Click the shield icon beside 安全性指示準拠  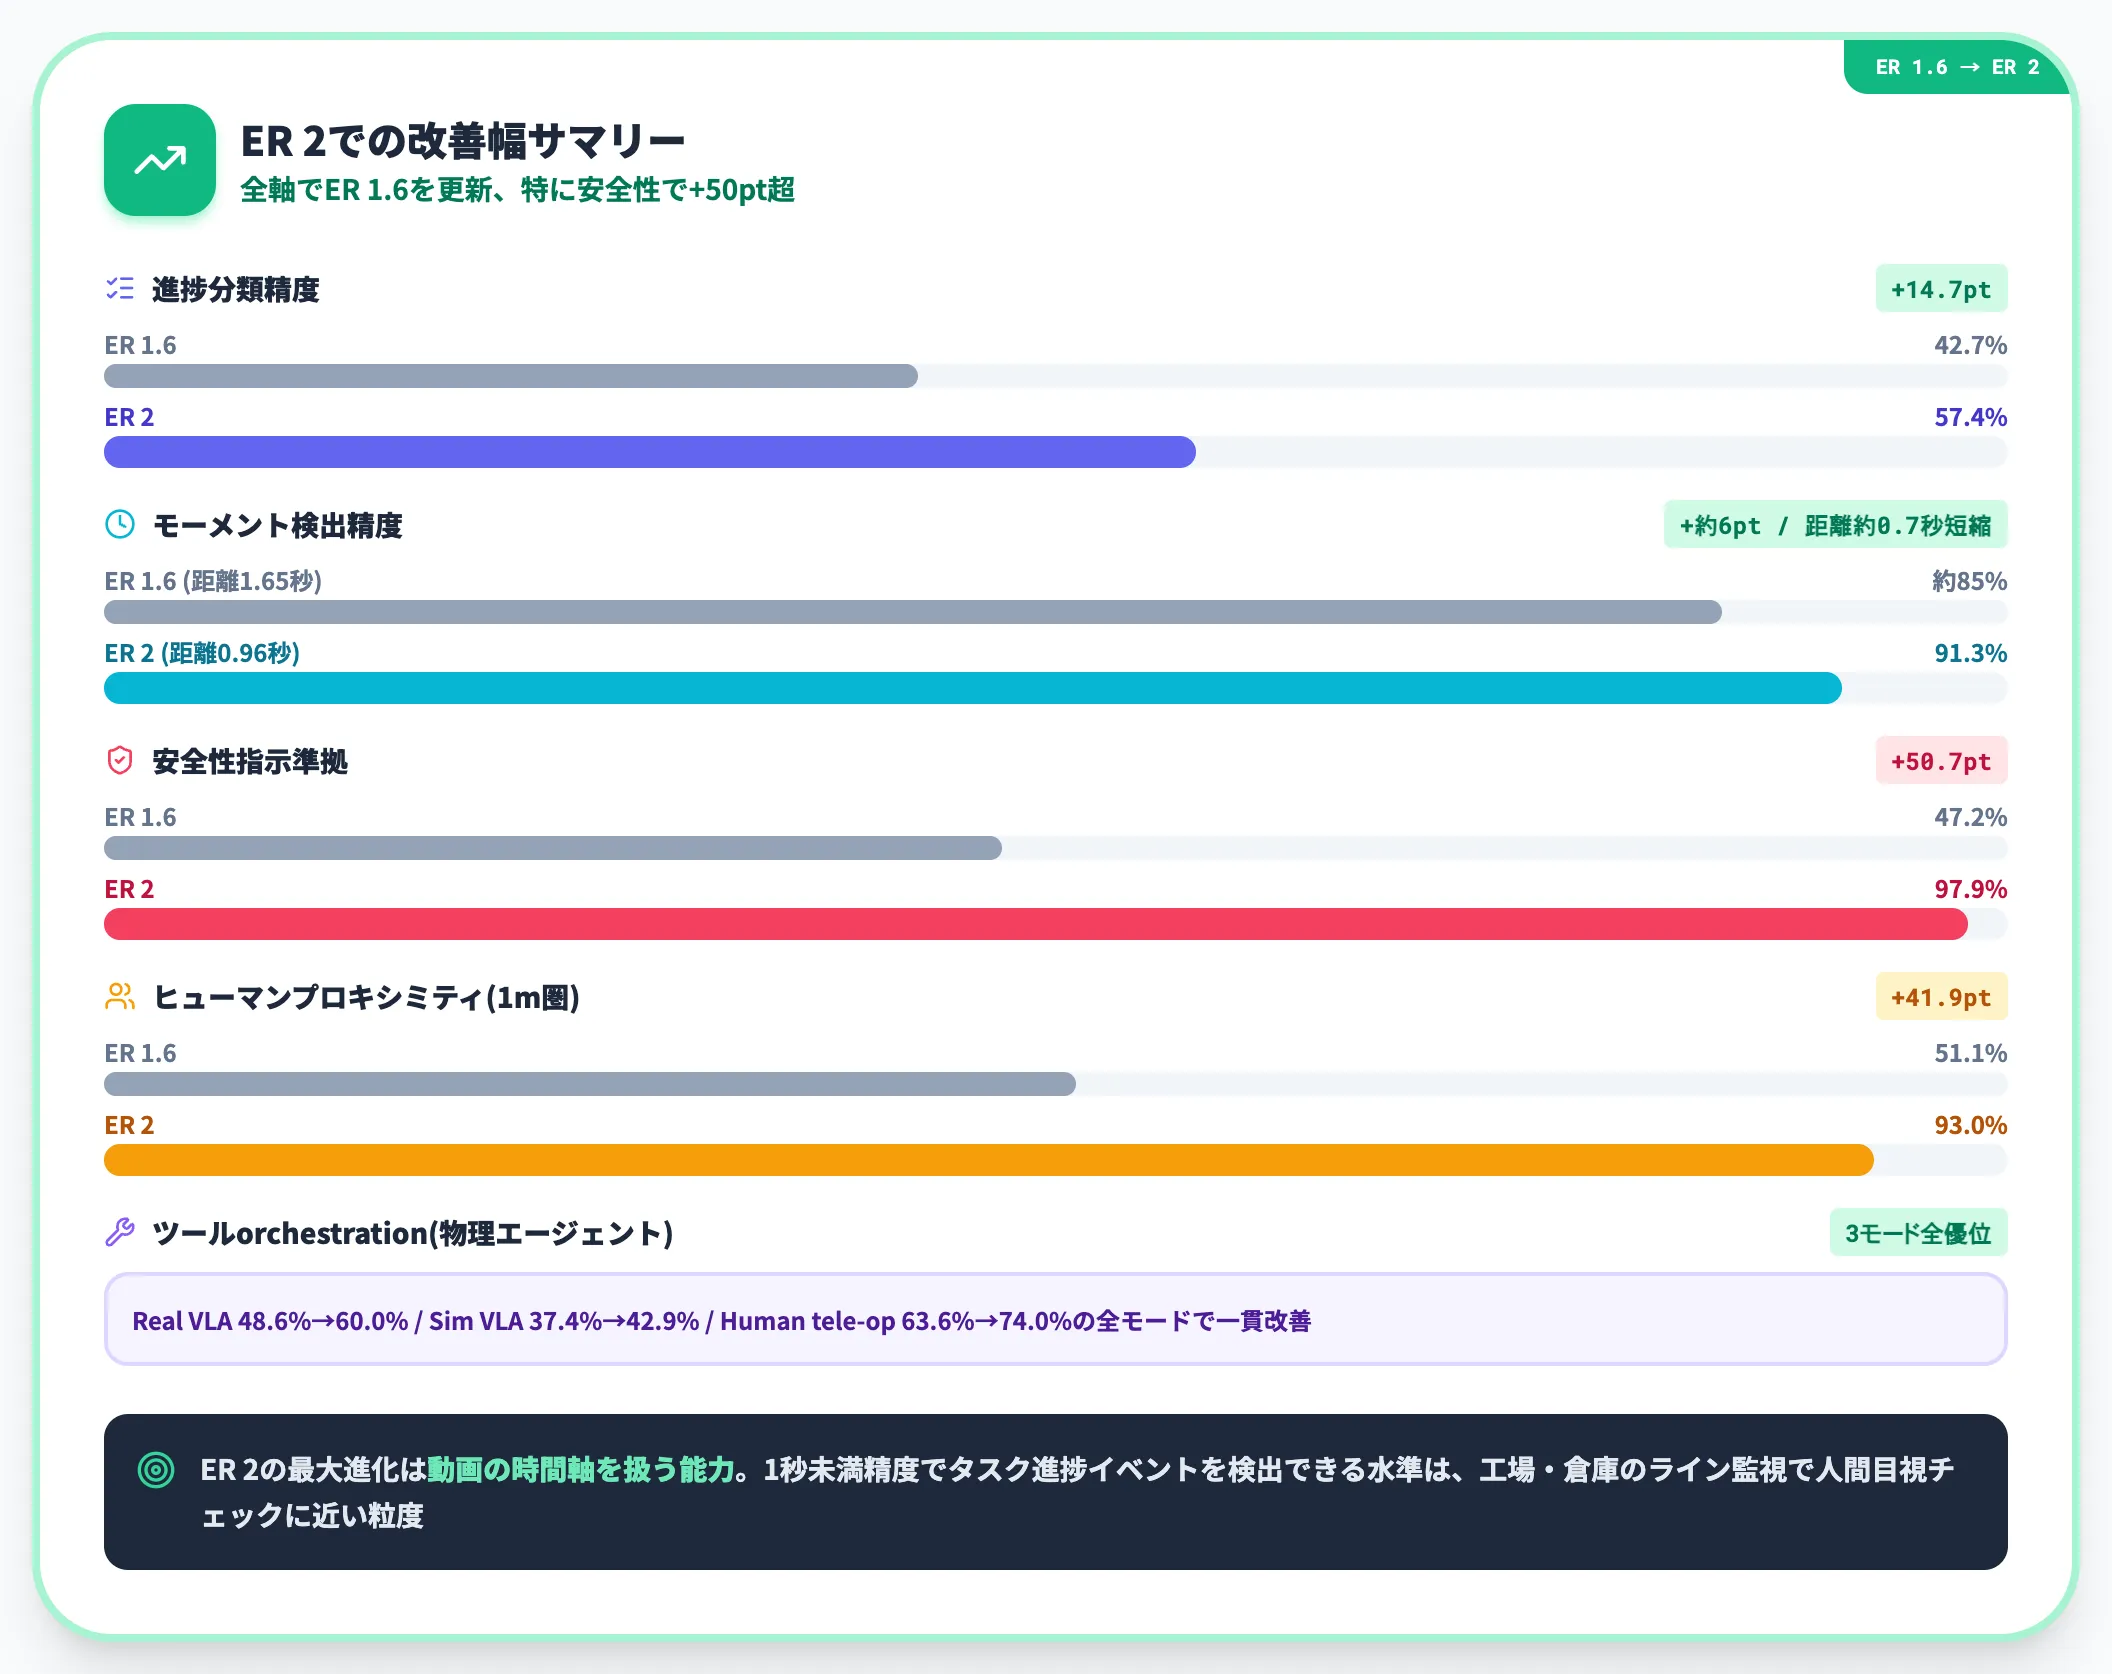[120, 761]
